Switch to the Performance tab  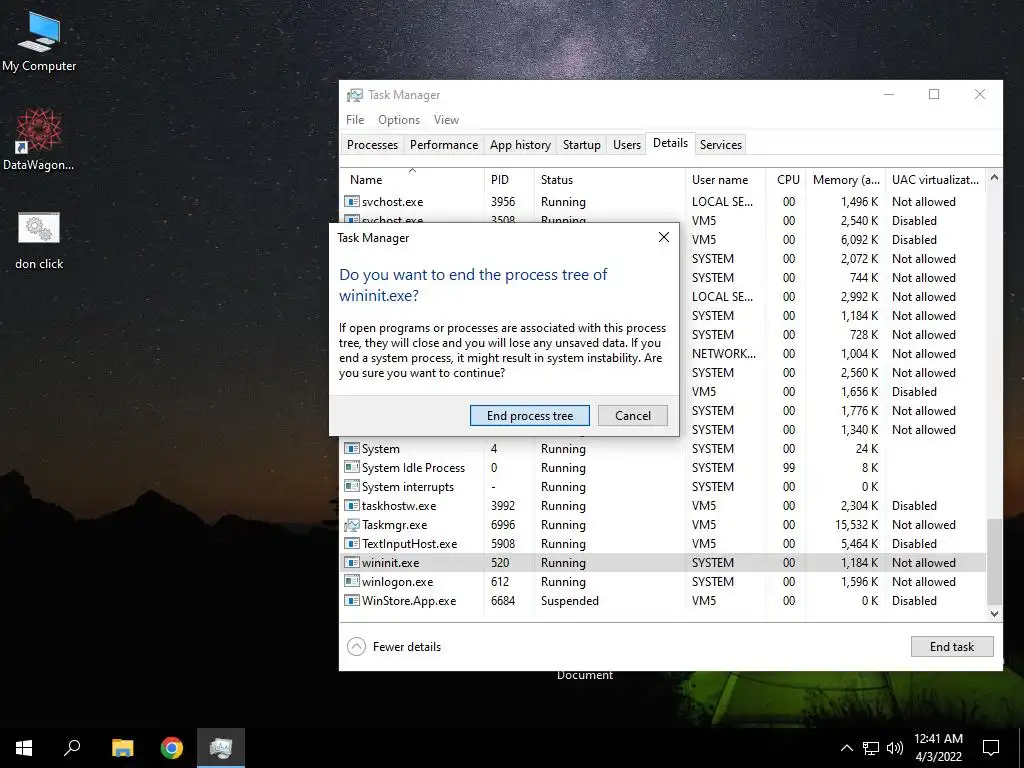click(x=444, y=145)
